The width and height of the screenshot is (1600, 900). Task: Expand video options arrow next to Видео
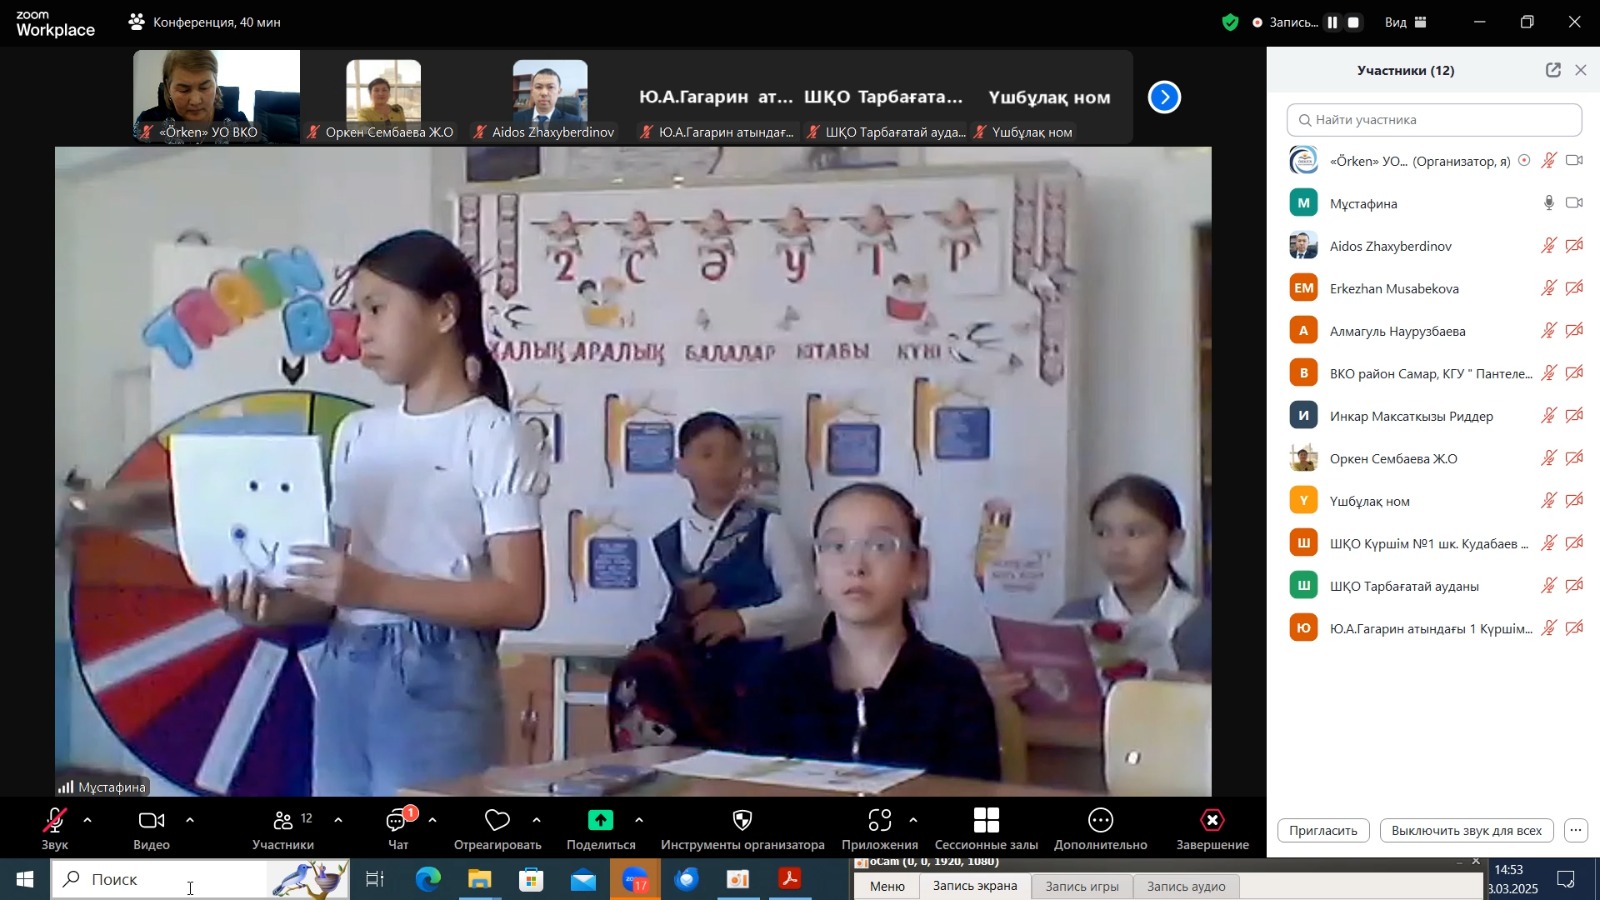click(190, 820)
